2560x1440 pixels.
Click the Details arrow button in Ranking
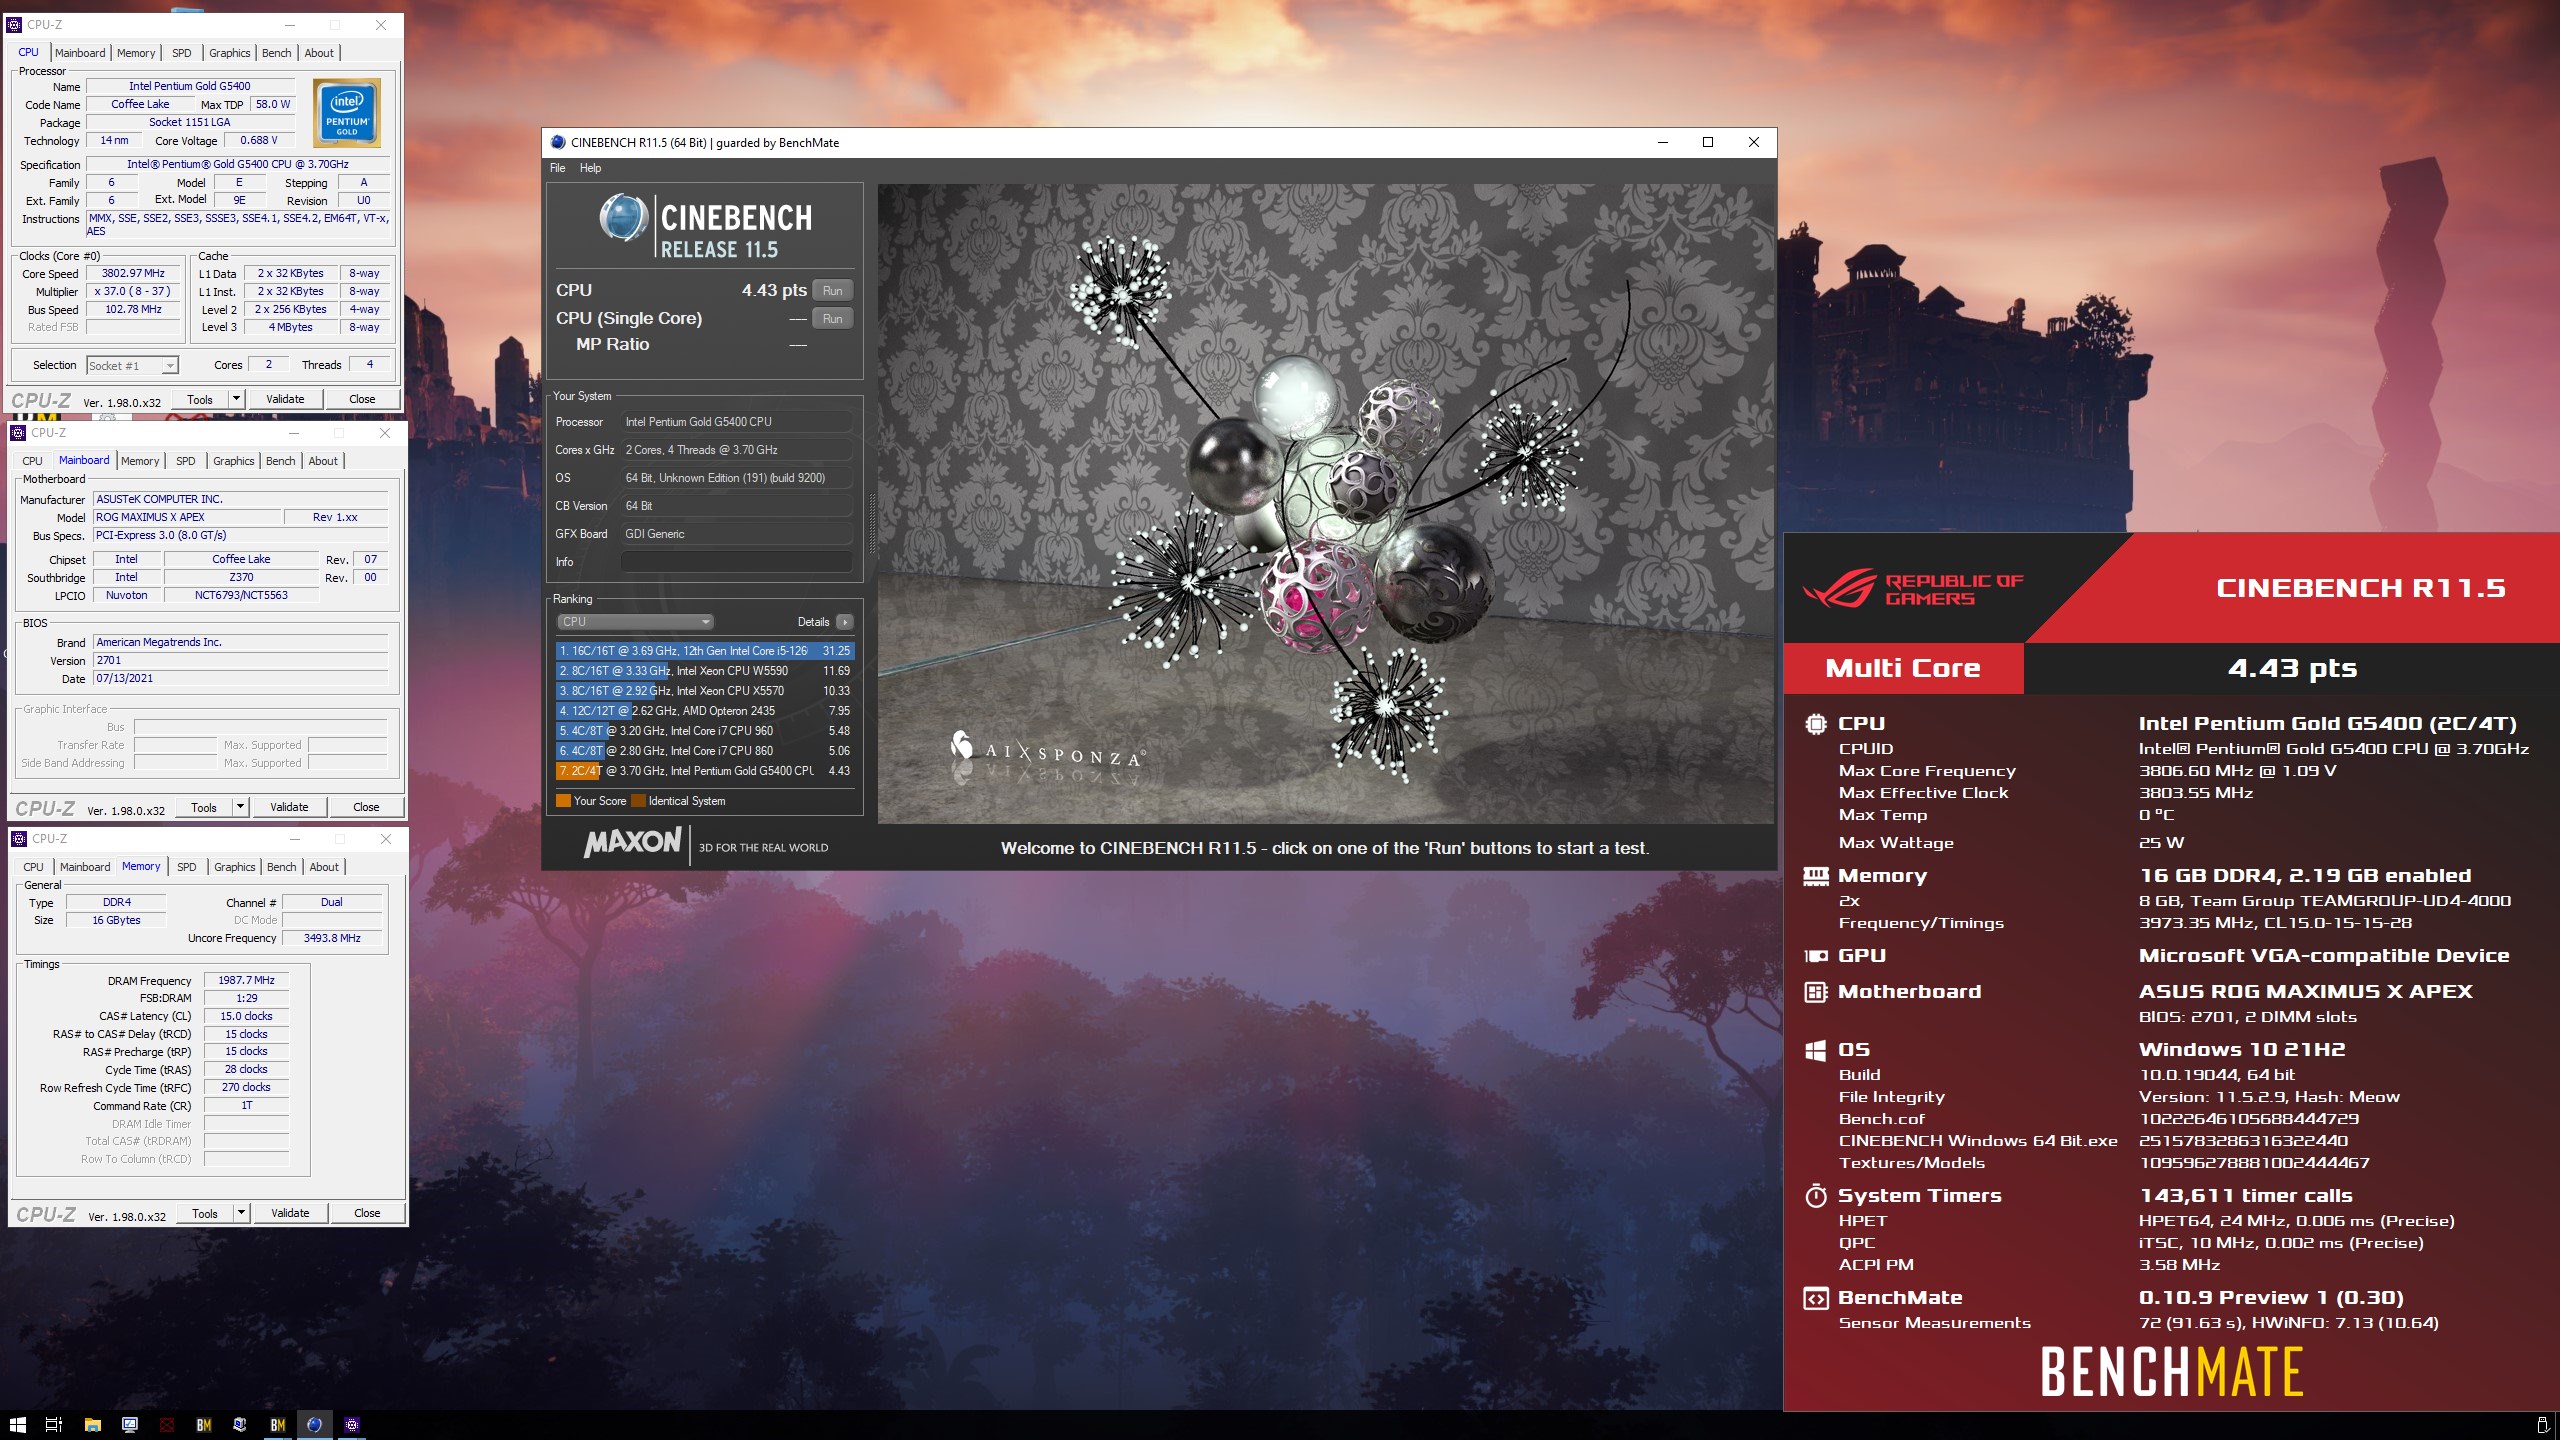pos(845,622)
